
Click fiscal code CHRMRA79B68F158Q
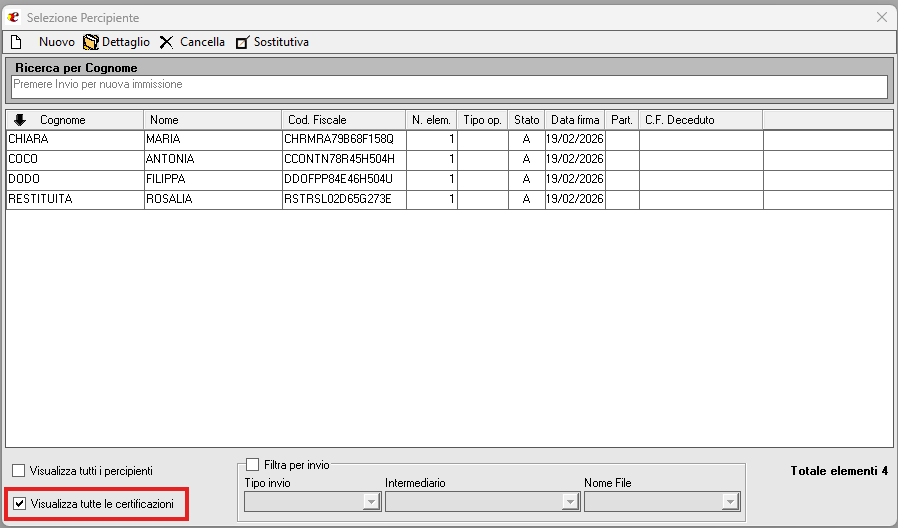click(344, 139)
